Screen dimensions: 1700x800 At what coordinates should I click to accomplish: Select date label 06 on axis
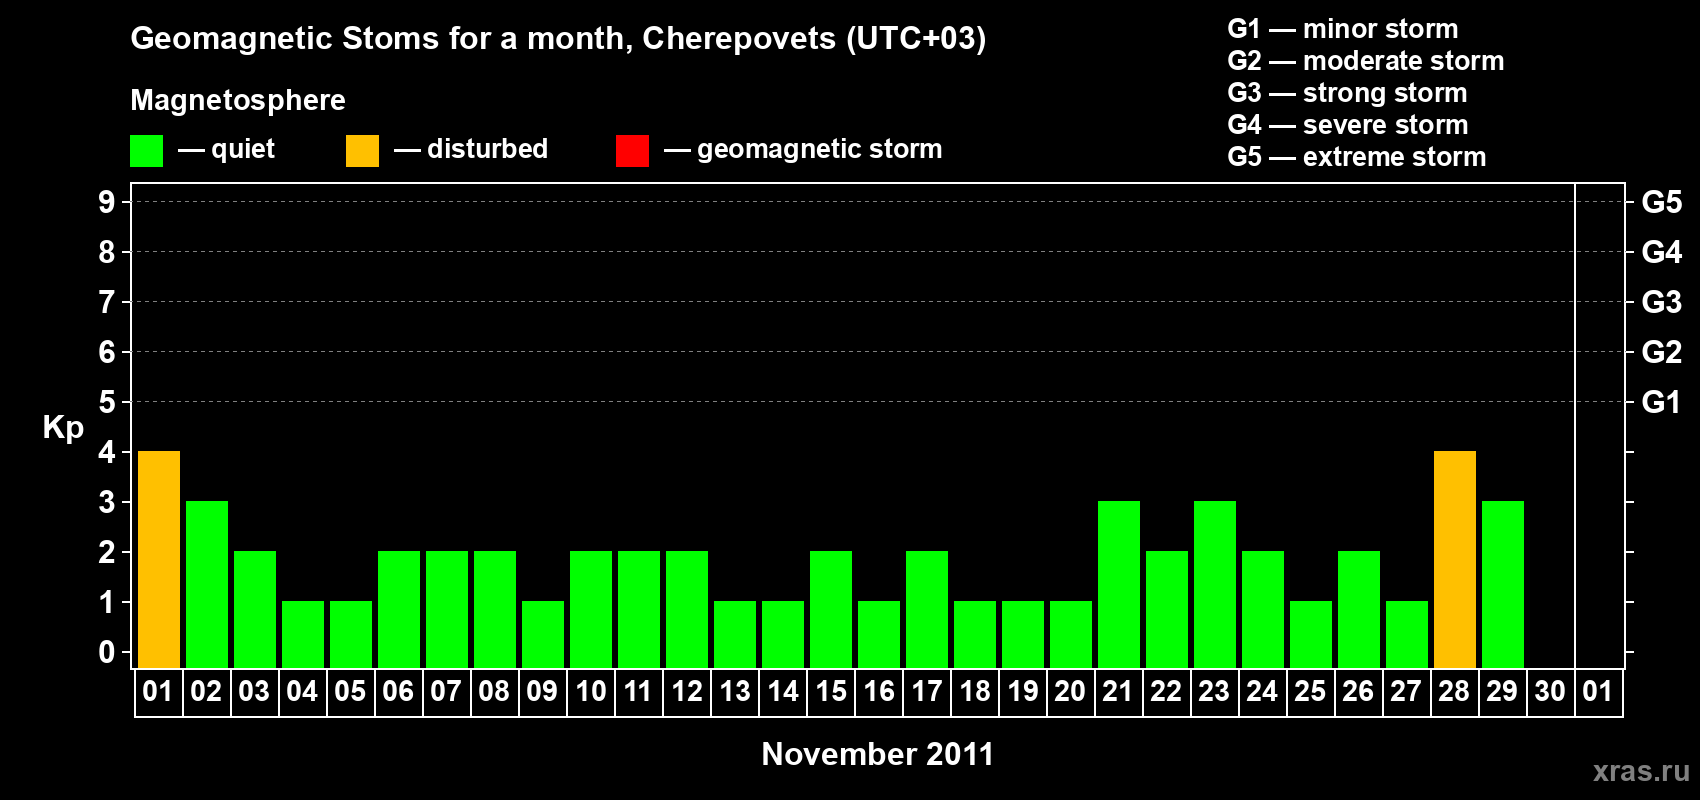pyautogui.click(x=398, y=692)
